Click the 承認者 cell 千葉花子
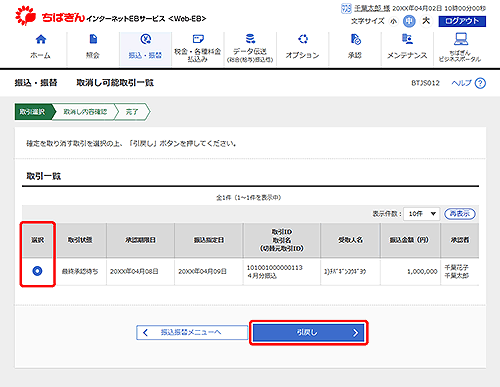Screen dimensions: 500x387 pos(456,267)
